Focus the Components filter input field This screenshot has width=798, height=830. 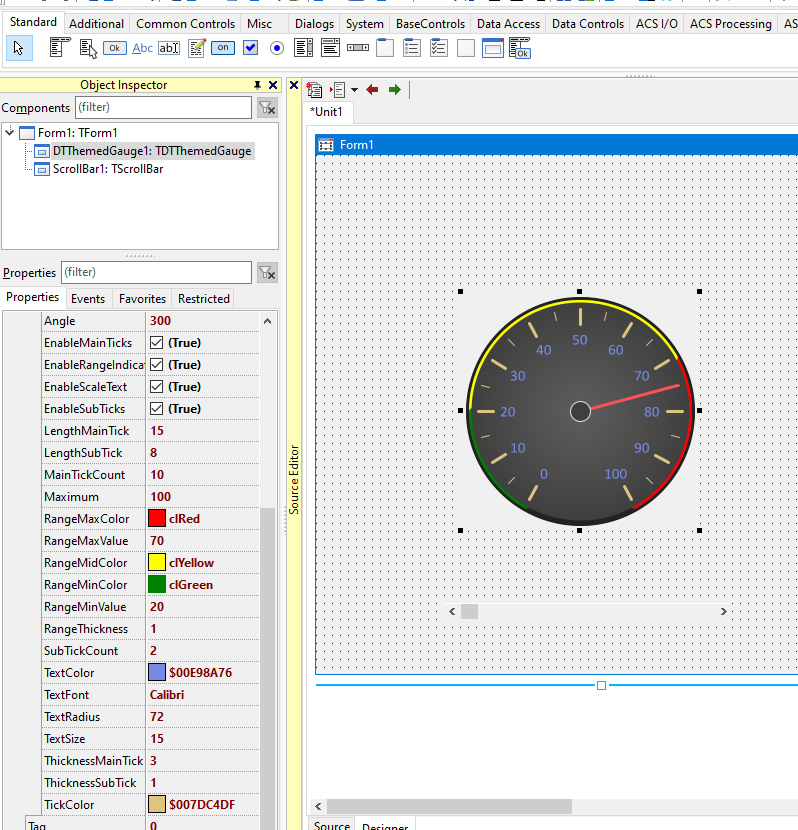164,108
